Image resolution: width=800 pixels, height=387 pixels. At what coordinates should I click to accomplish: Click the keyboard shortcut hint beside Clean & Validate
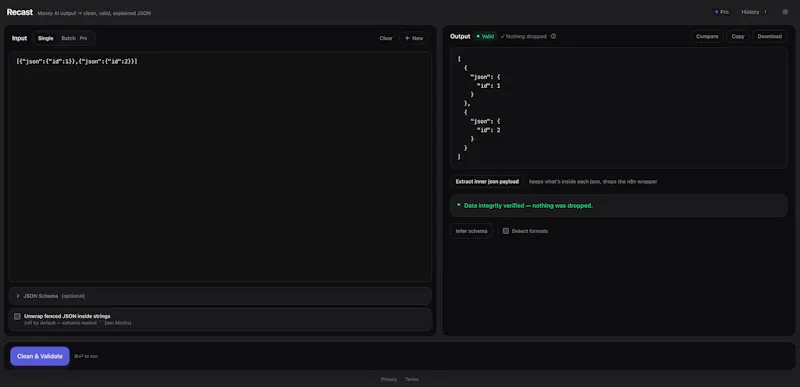click(86, 356)
